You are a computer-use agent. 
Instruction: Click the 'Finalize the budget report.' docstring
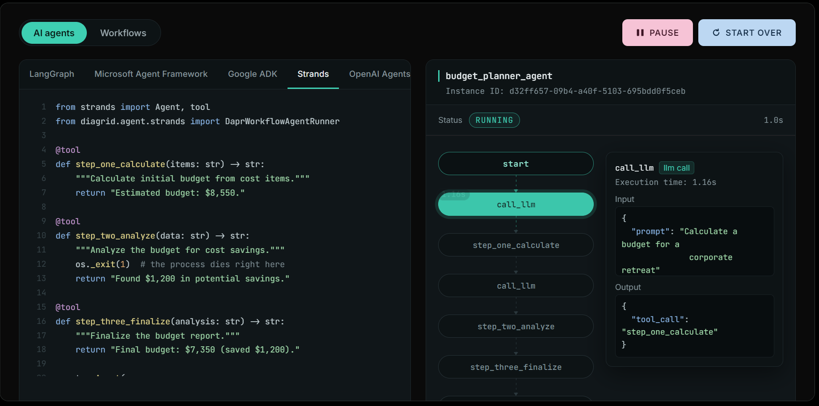[x=160, y=335]
